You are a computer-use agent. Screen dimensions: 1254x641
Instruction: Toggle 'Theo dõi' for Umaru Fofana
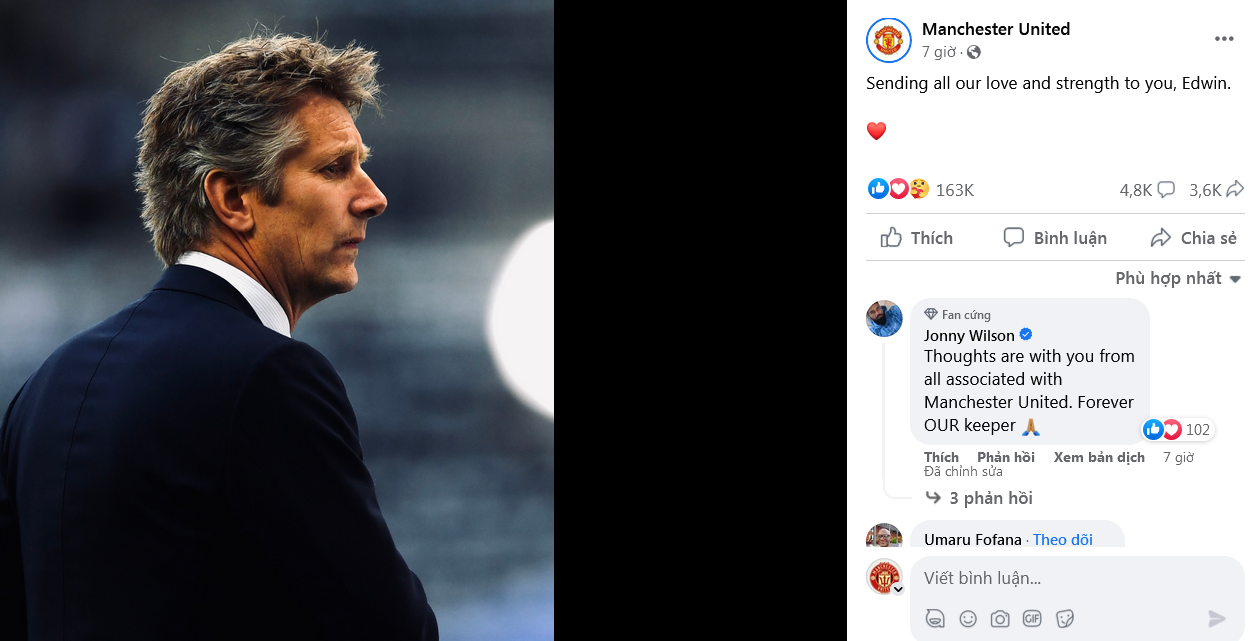pos(1062,539)
